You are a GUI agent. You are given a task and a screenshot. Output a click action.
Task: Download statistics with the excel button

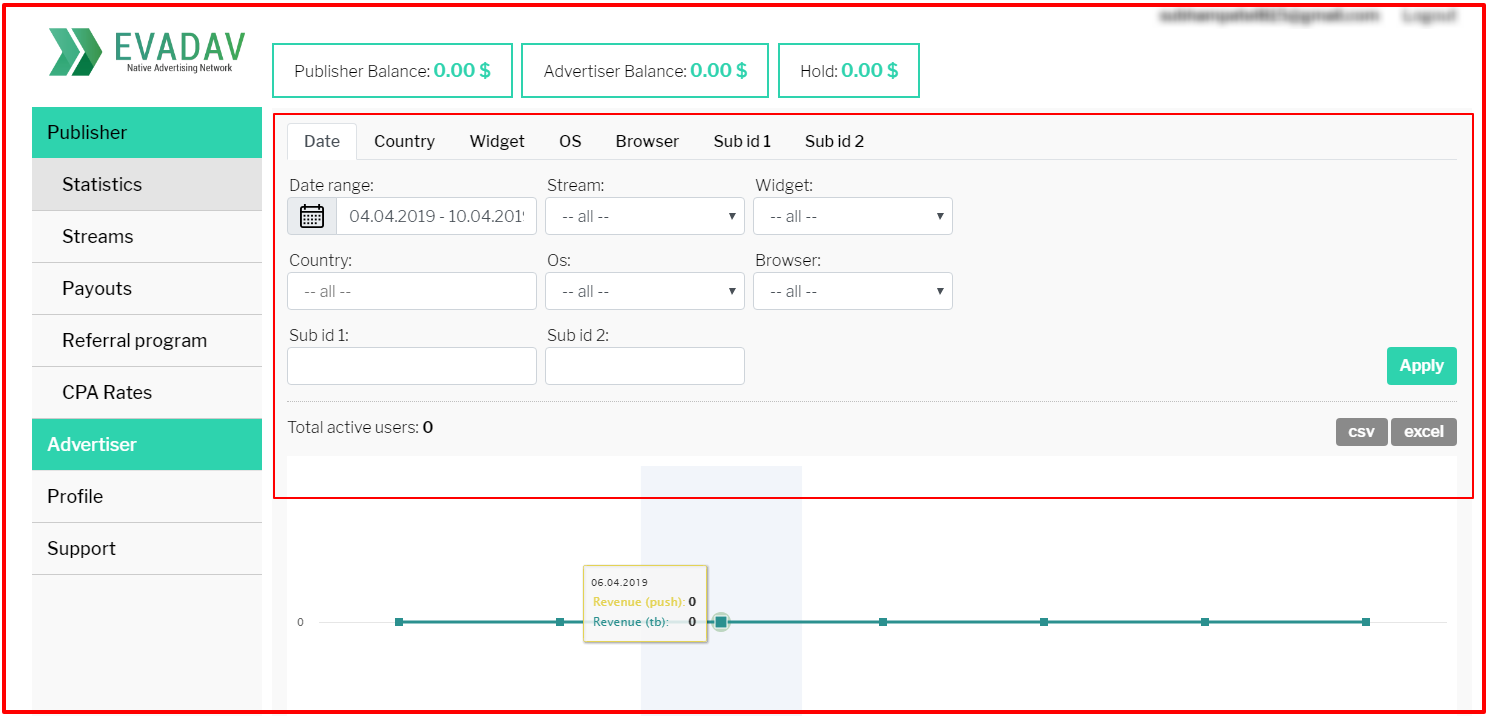(x=1423, y=432)
